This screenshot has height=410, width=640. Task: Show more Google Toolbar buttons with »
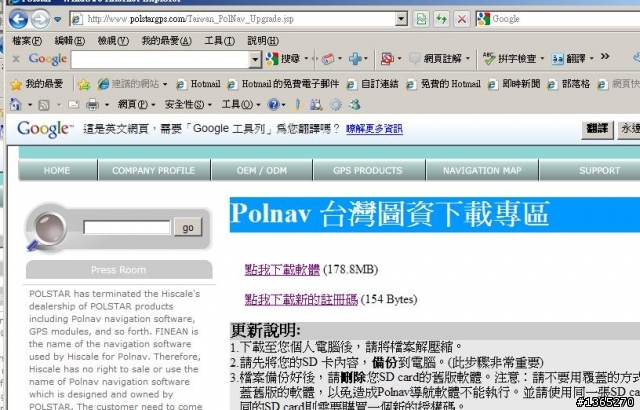point(605,57)
